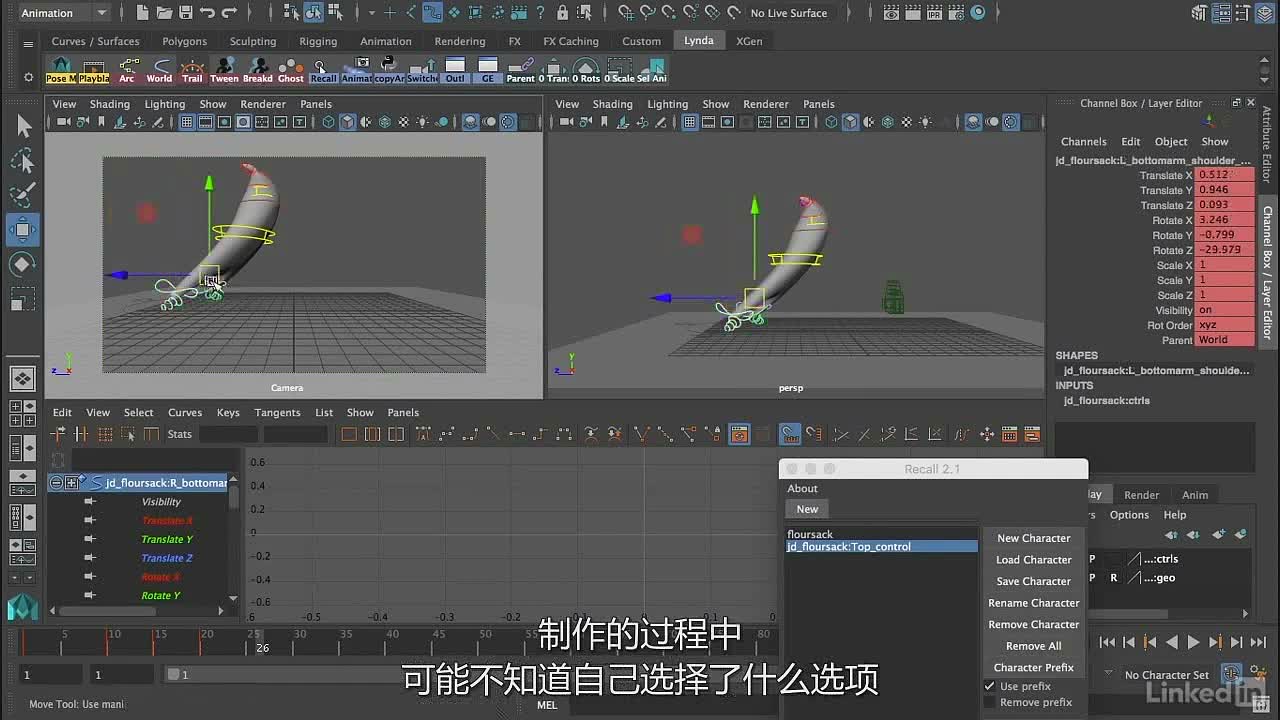
Task: Click the Parent shelf icon
Action: click(521, 70)
